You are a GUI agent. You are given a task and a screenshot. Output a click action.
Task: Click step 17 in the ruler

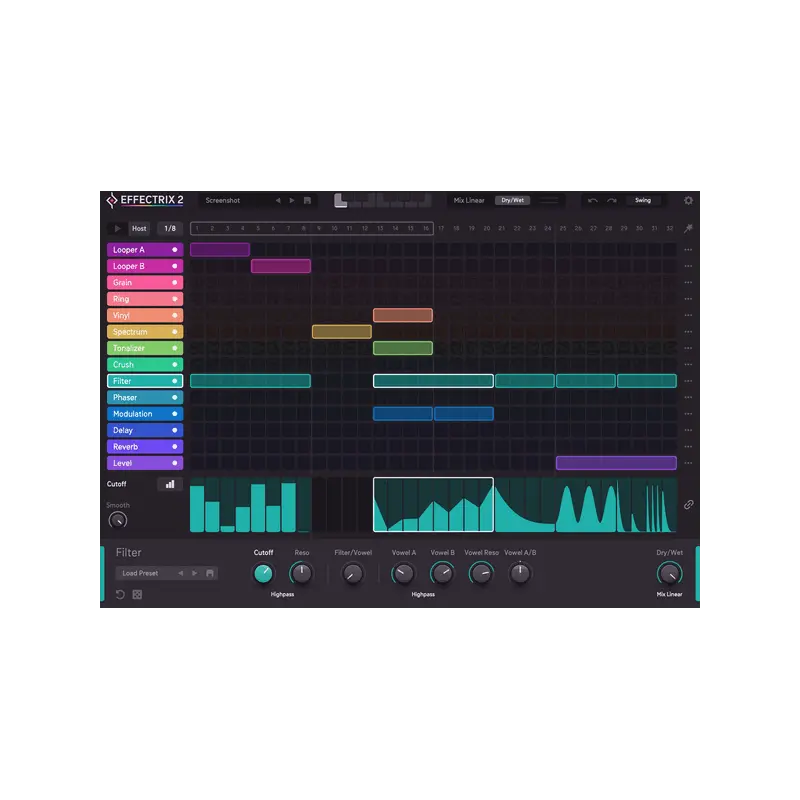441,229
